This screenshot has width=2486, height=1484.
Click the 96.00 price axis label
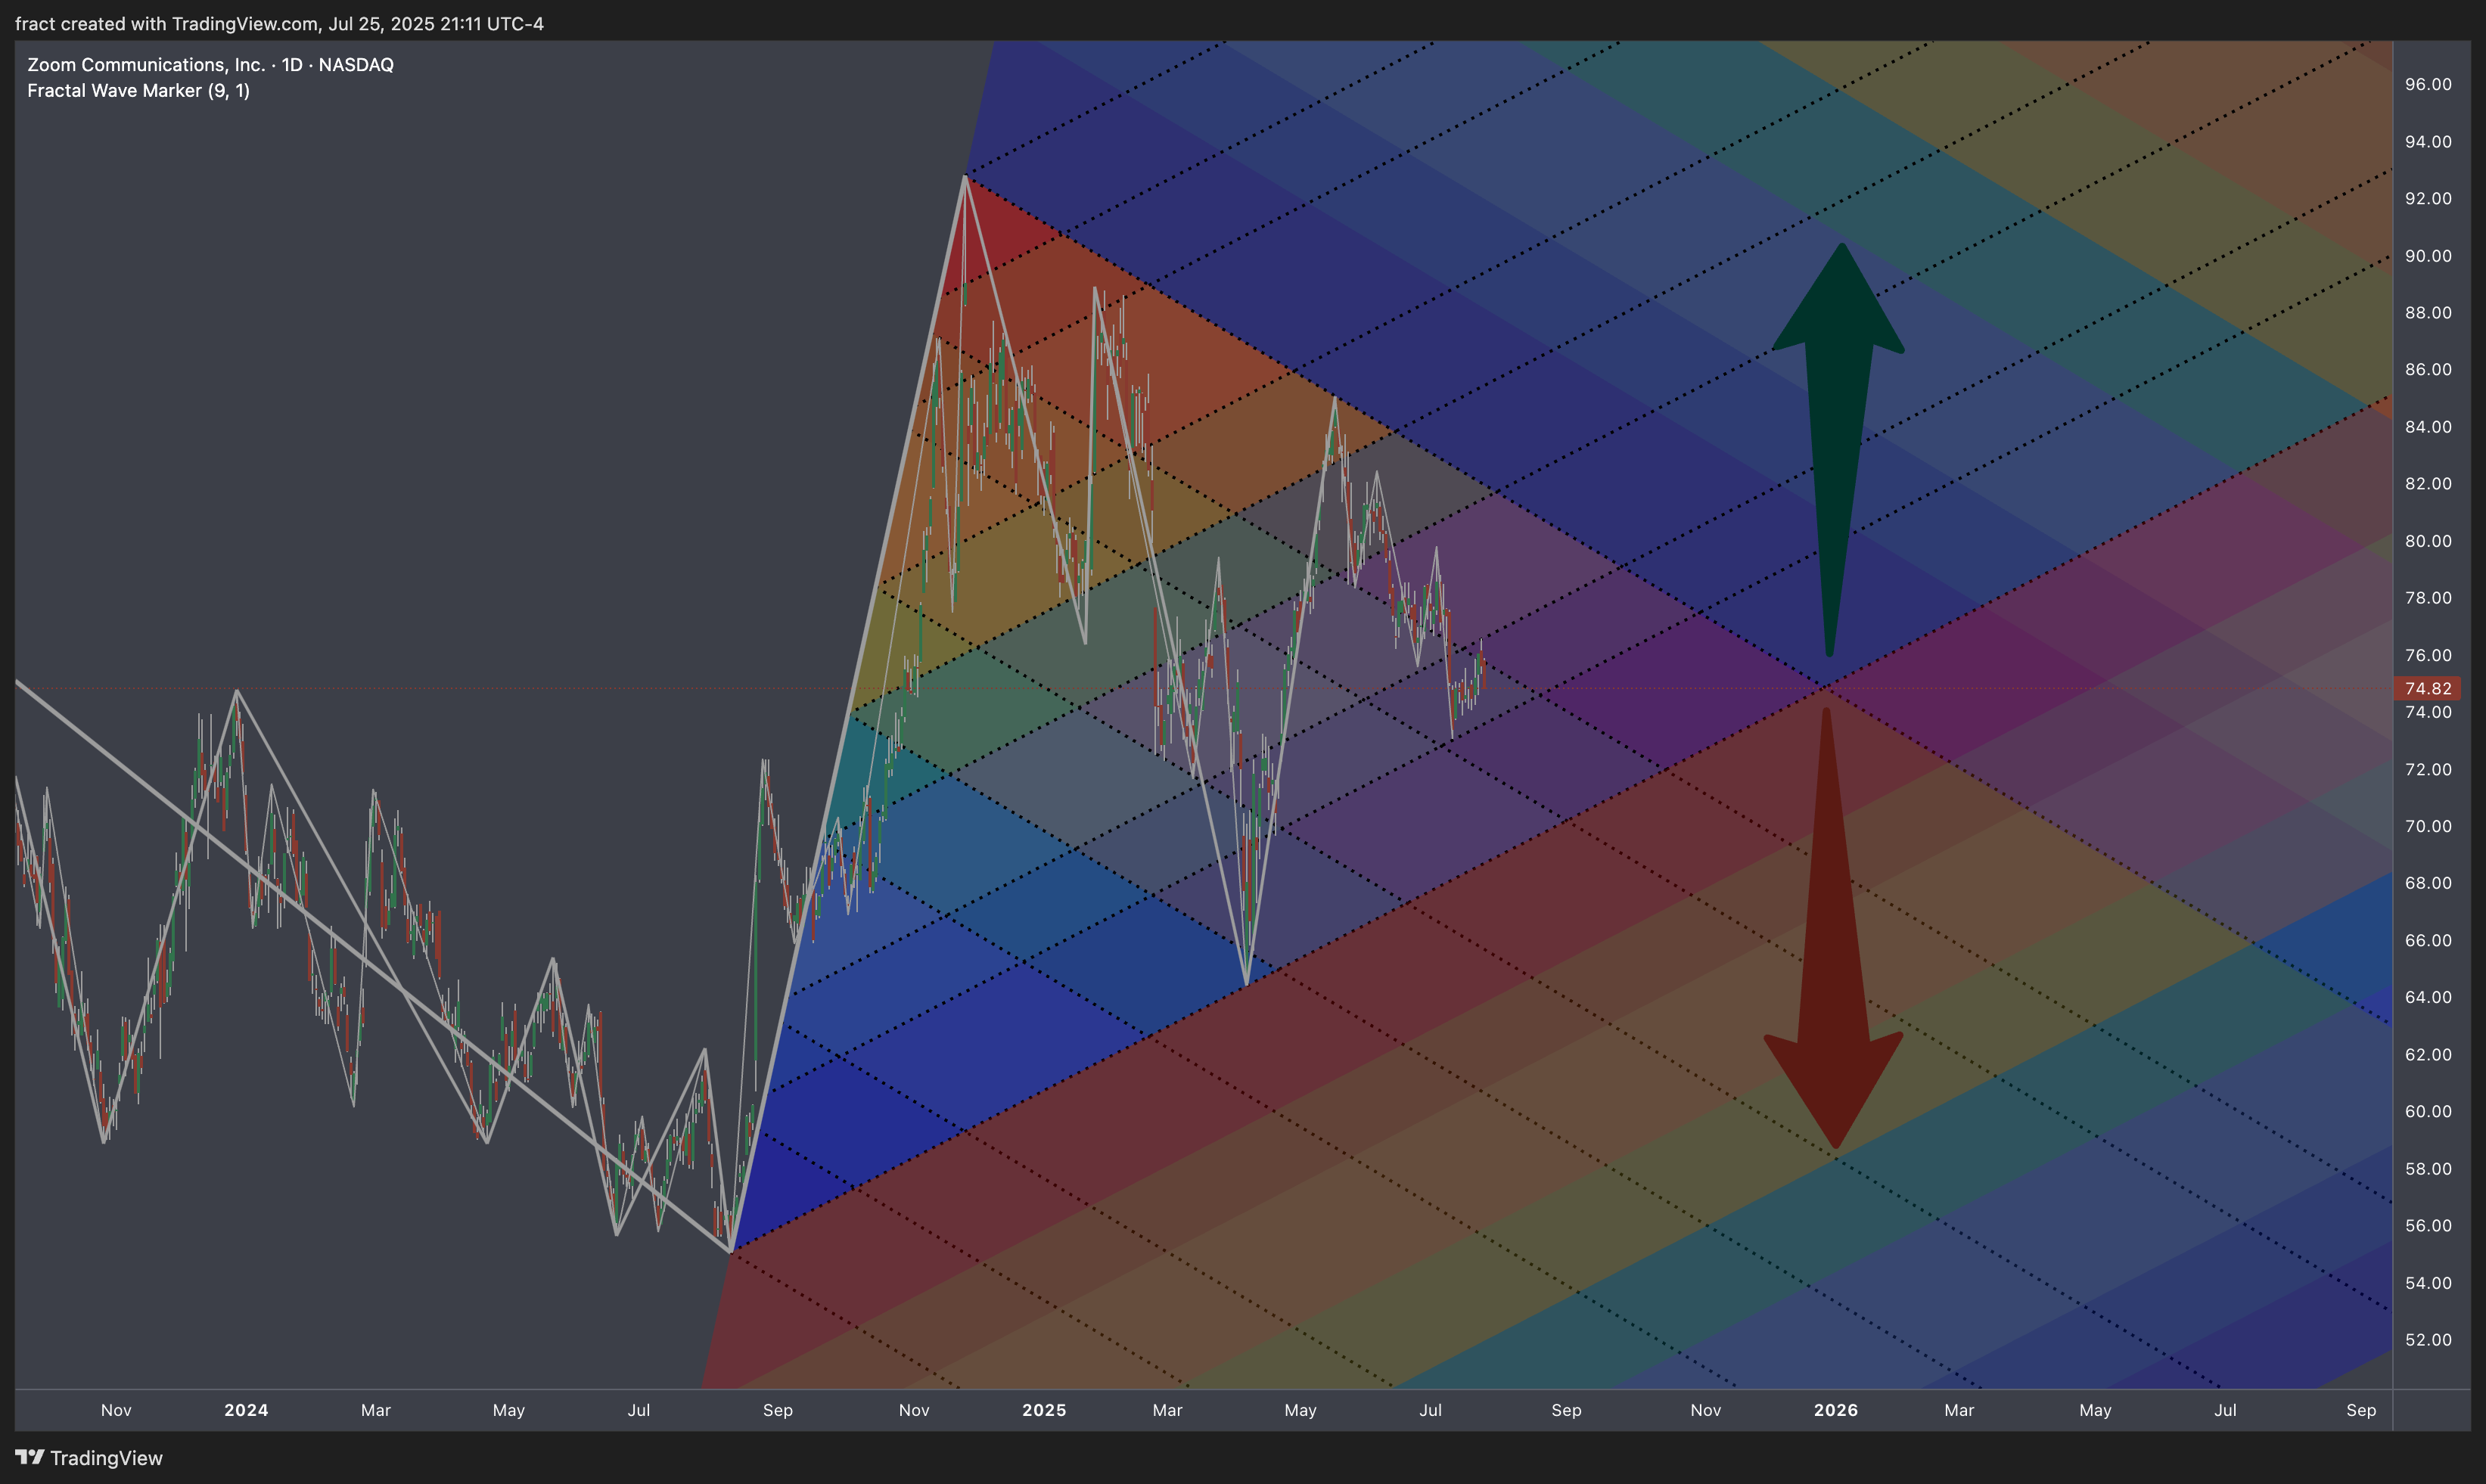[2428, 84]
